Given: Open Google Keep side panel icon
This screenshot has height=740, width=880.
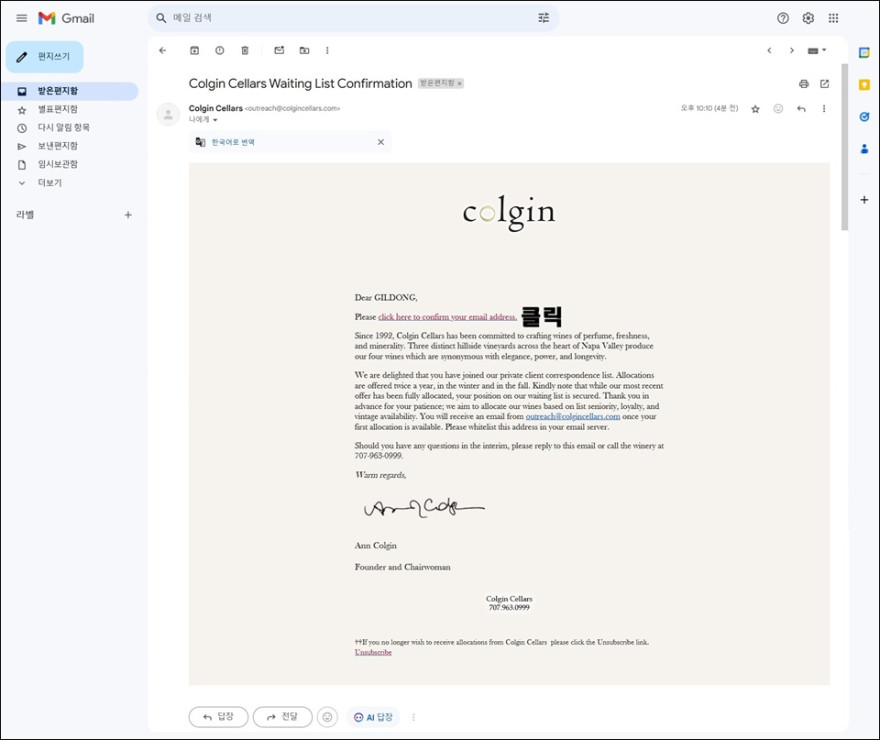Looking at the screenshot, I should point(864,85).
